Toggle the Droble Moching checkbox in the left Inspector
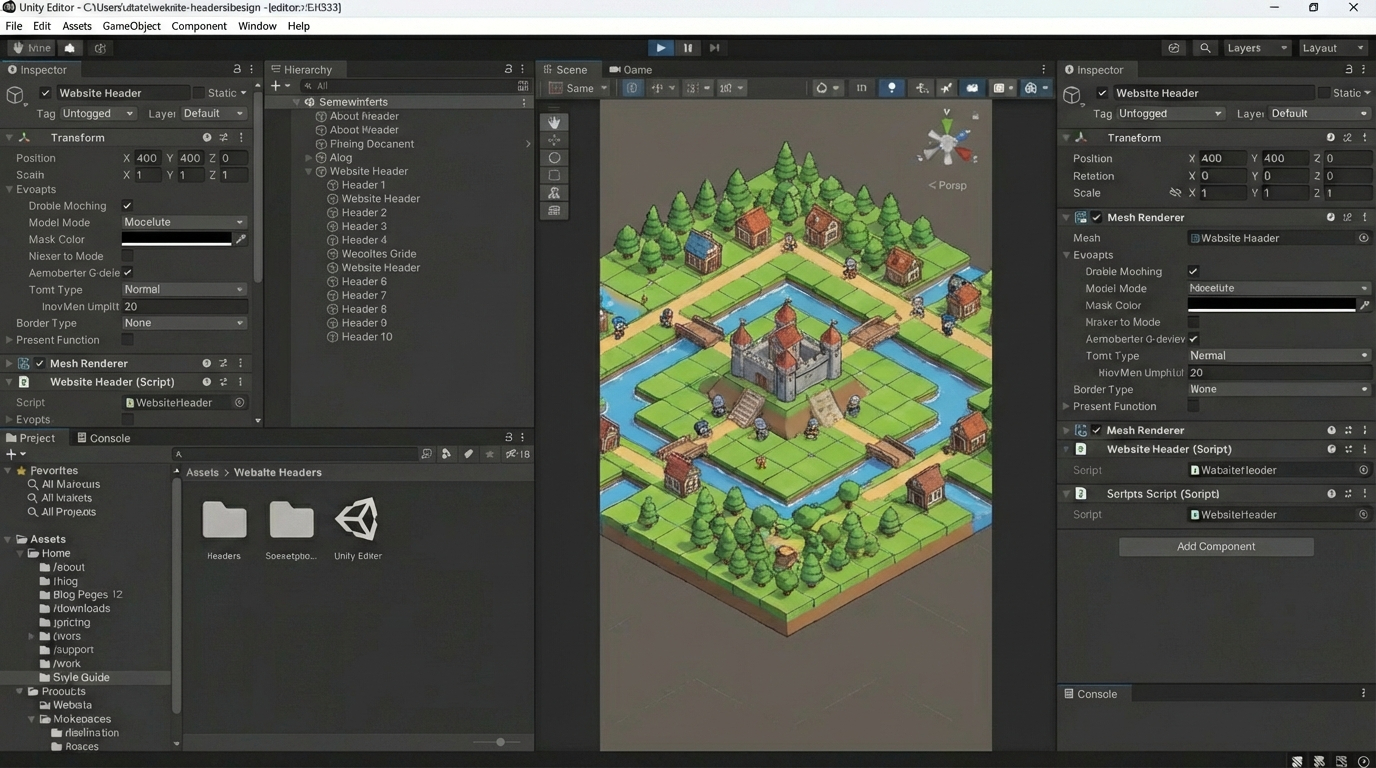Viewport: 1376px width, 768px height. [127, 206]
